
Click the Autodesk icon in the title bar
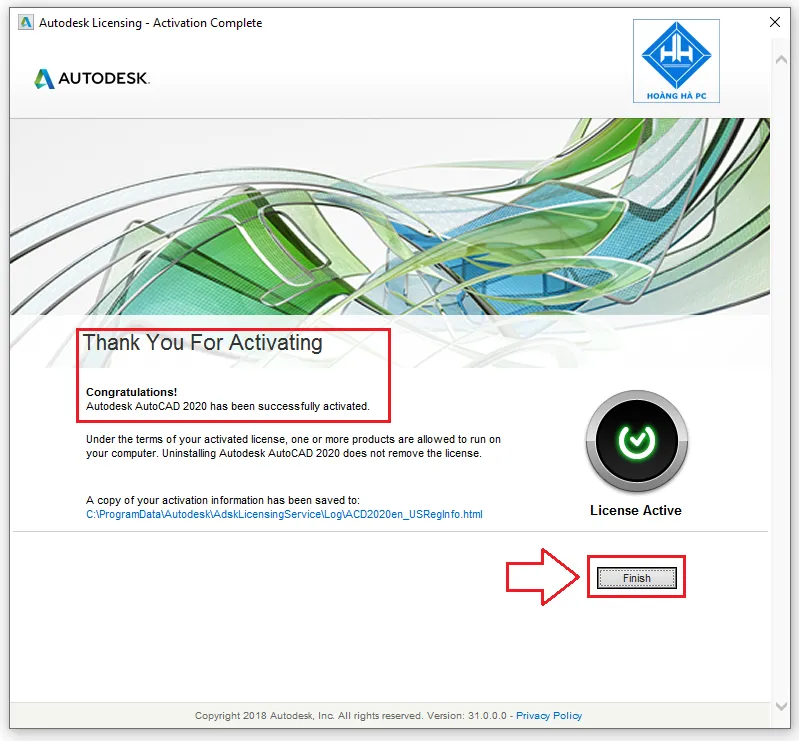click(25, 22)
